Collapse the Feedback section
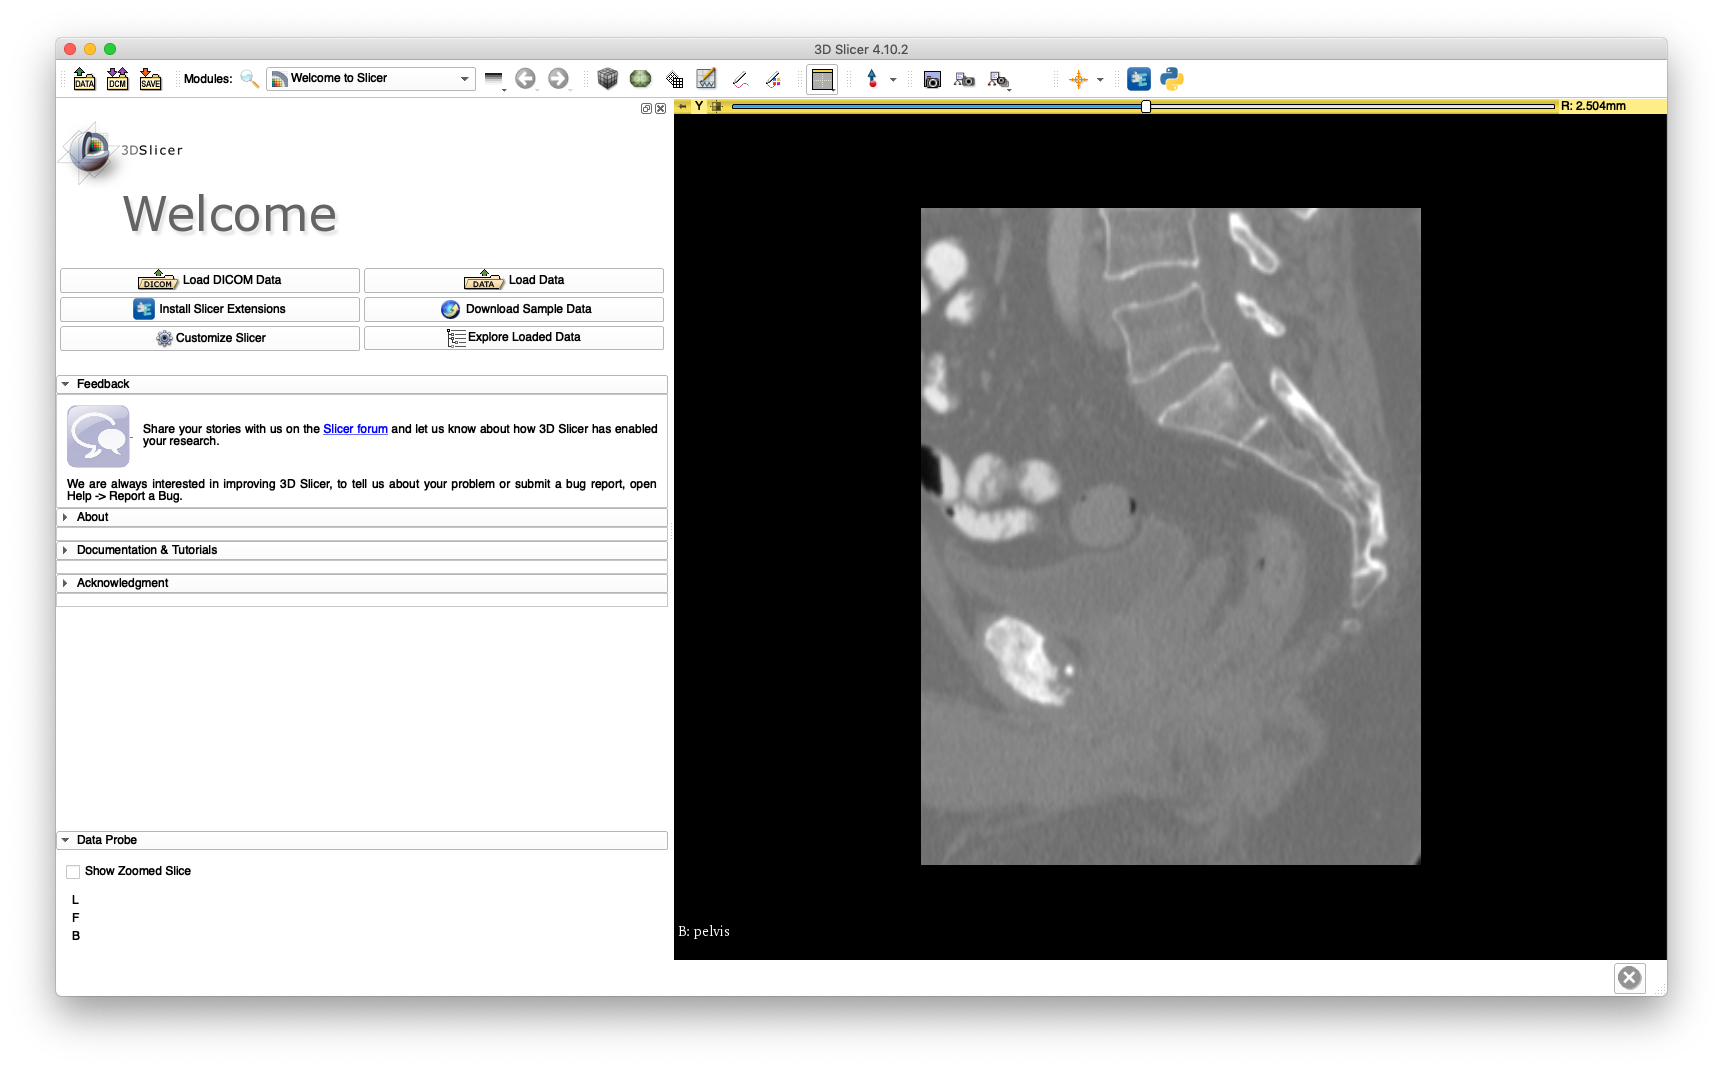 [362, 384]
